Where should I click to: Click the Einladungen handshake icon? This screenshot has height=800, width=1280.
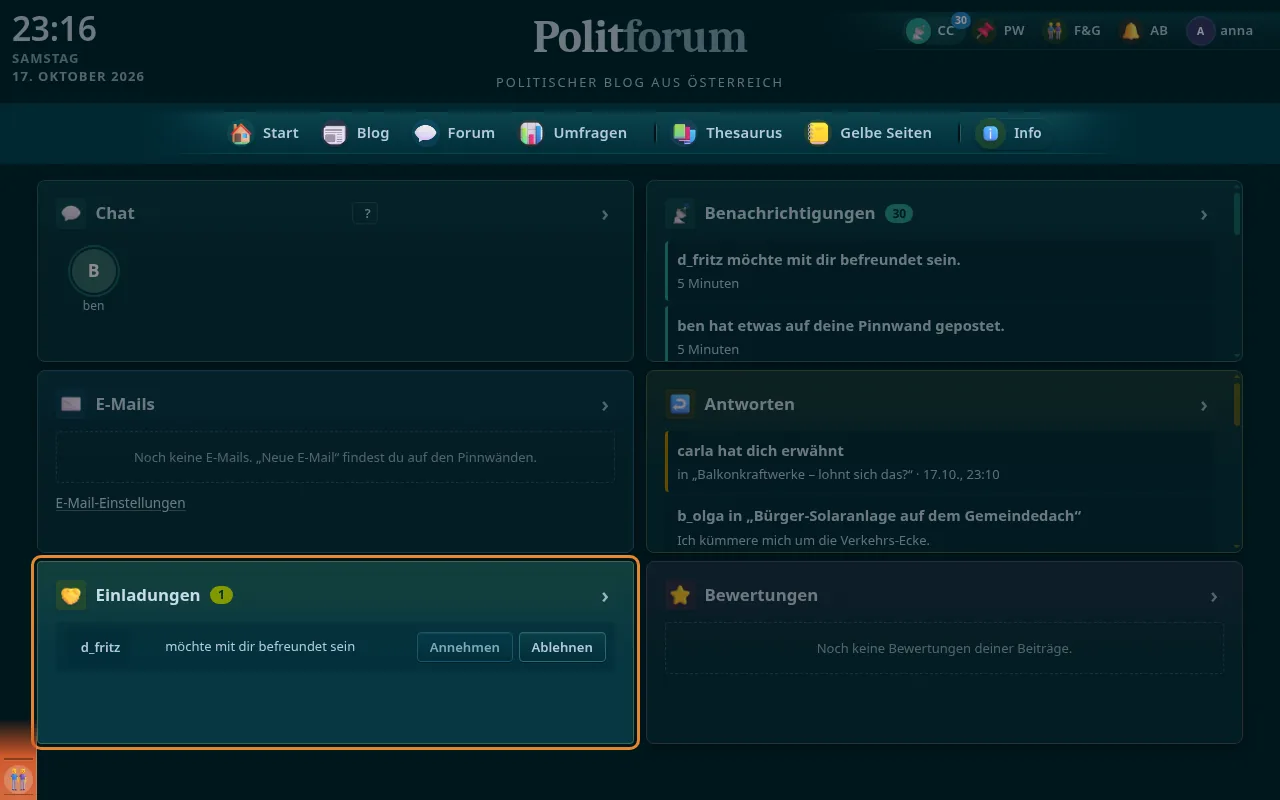coord(71,595)
